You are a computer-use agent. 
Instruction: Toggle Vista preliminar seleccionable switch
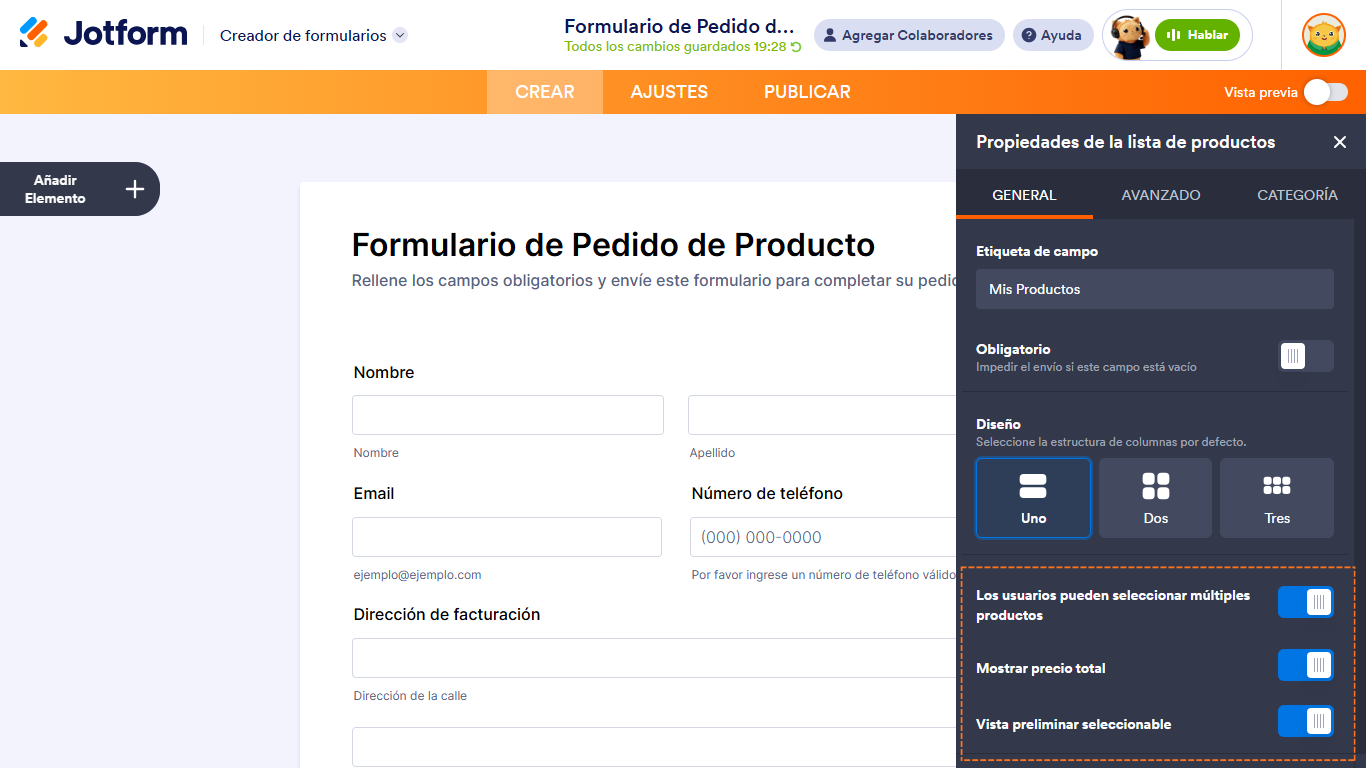click(x=1306, y=721)
